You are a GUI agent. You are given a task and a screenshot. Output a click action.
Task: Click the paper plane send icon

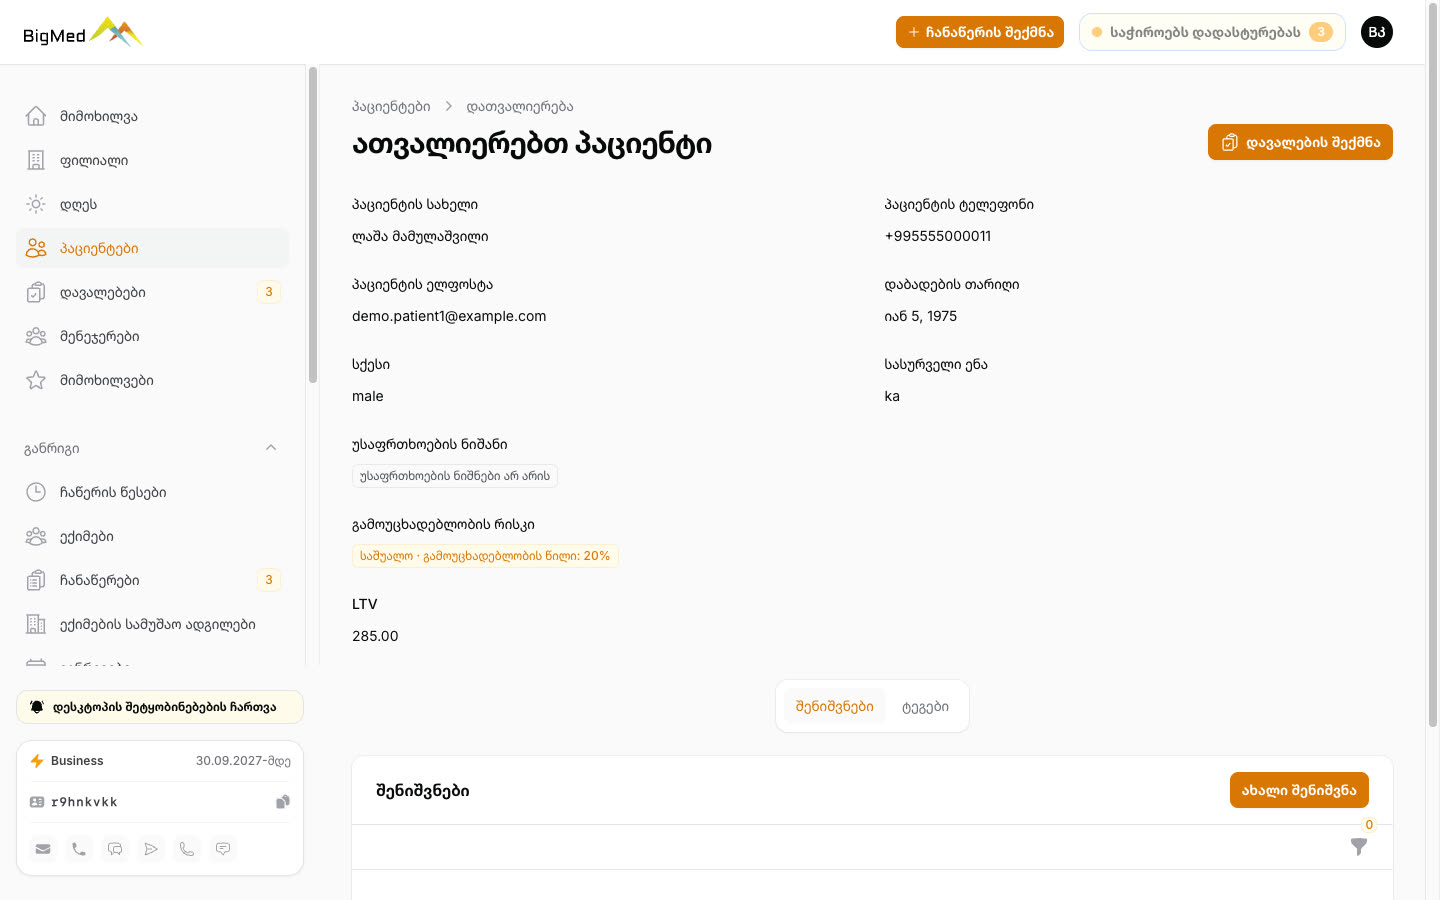(x=151, y=849)
